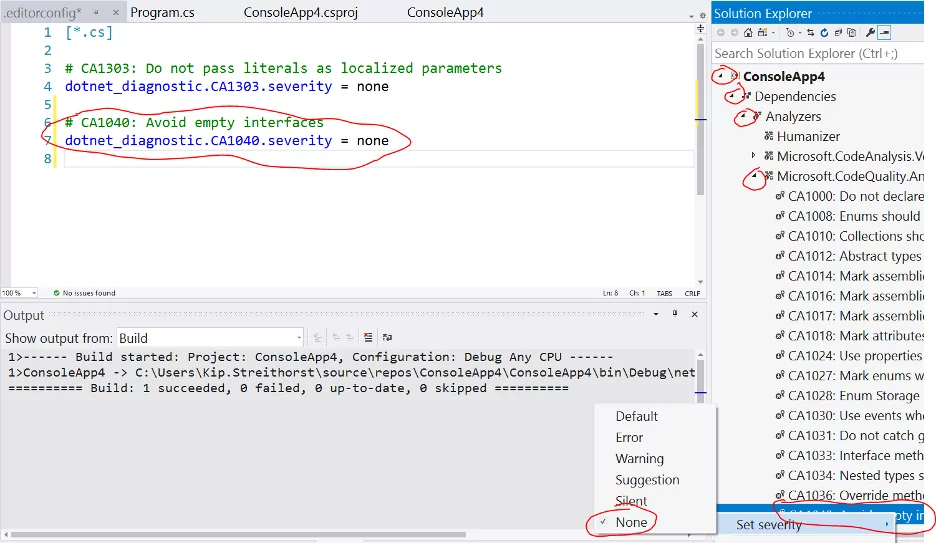
Task: Pin the Output panel with the pushpin icon
Action: [x=675, y=314]
